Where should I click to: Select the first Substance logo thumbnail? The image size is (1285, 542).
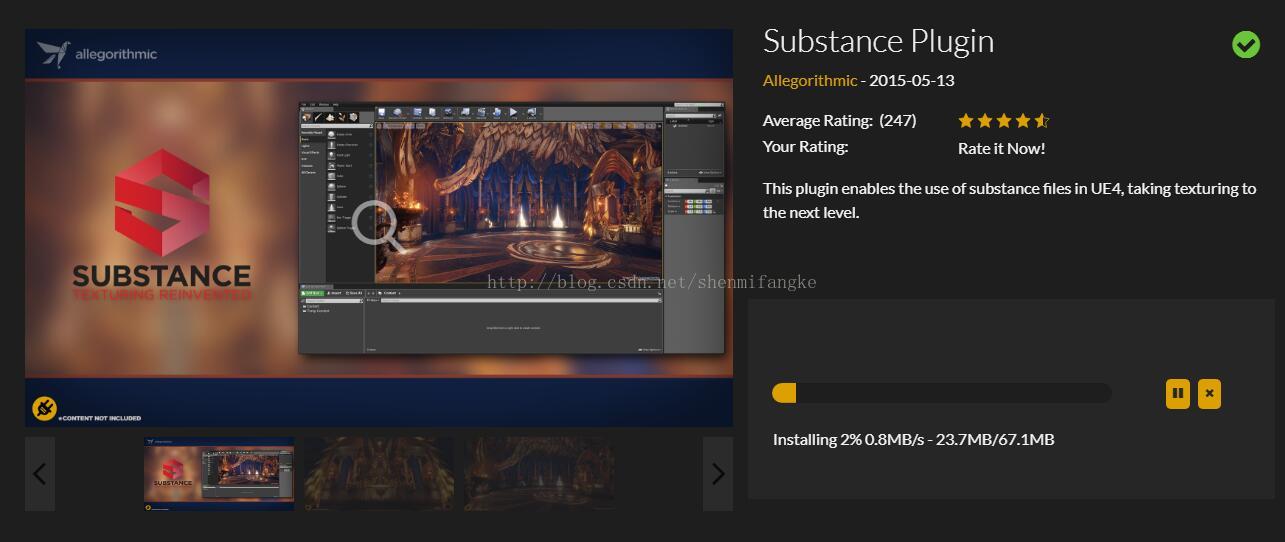(x=219, y=474)
